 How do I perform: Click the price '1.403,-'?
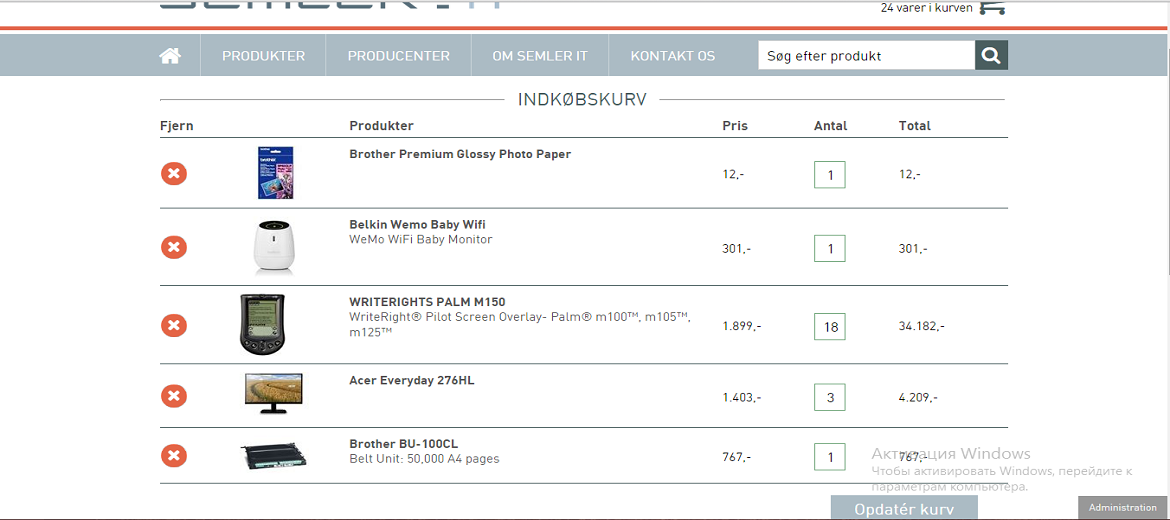pos(742,398)
